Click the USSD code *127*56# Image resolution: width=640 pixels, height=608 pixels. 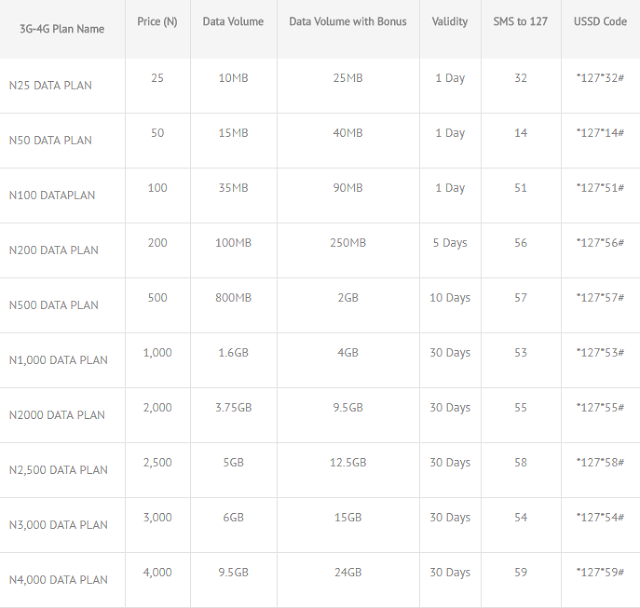(600, 243)
